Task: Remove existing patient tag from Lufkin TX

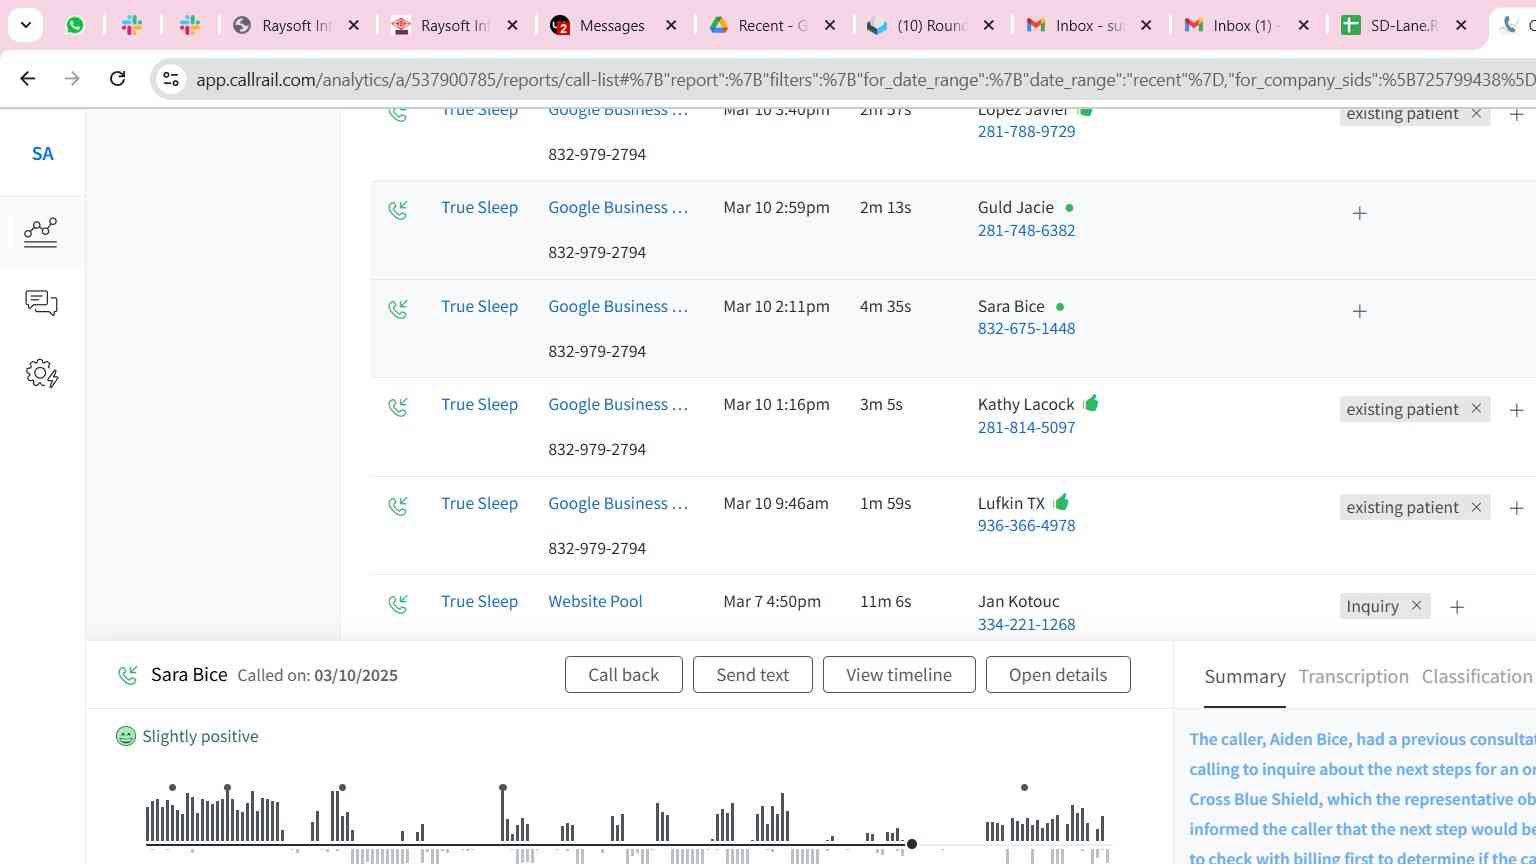Action: tap(1476, 507)
